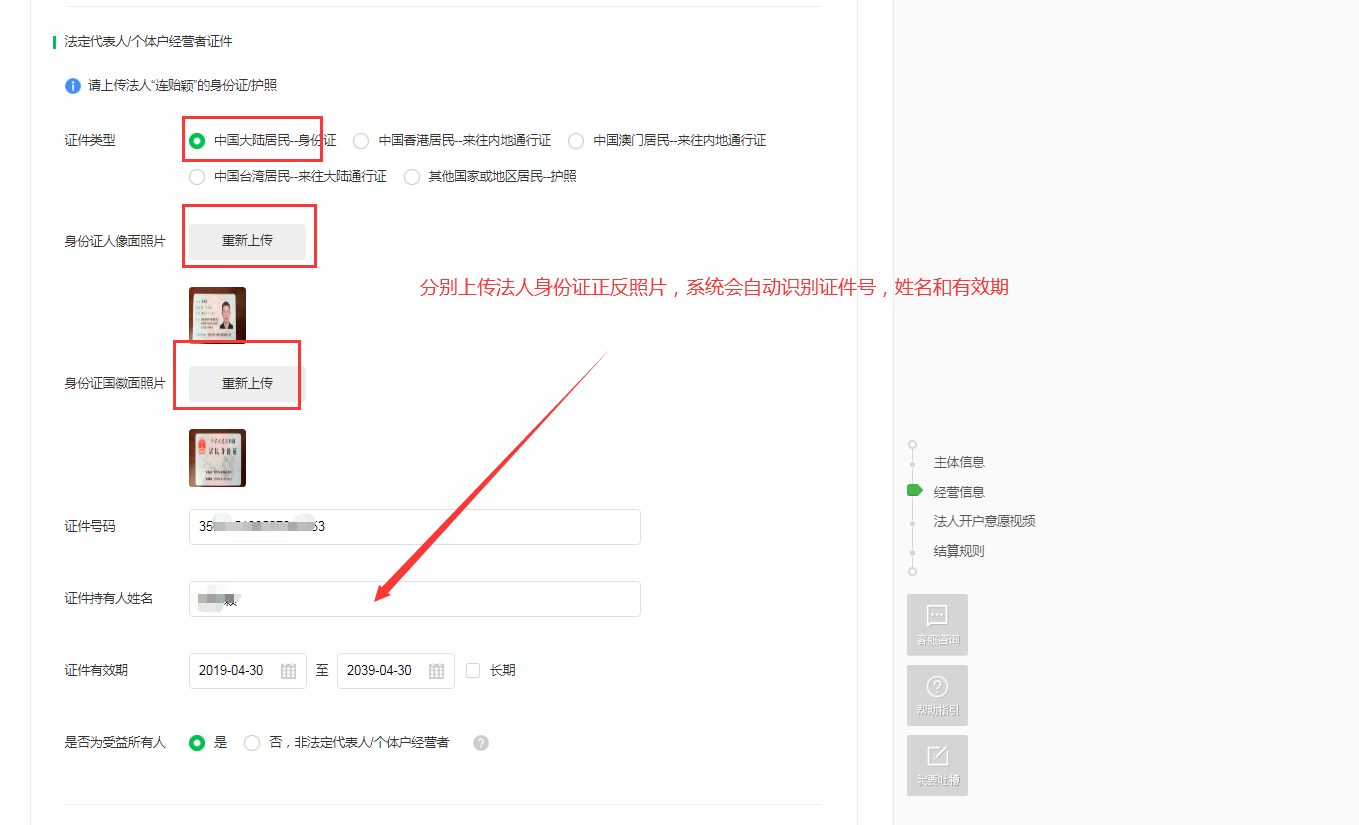Jump to 结算规则 step in sidebar
Screen dimensions: 1359x825
point(958,551)
